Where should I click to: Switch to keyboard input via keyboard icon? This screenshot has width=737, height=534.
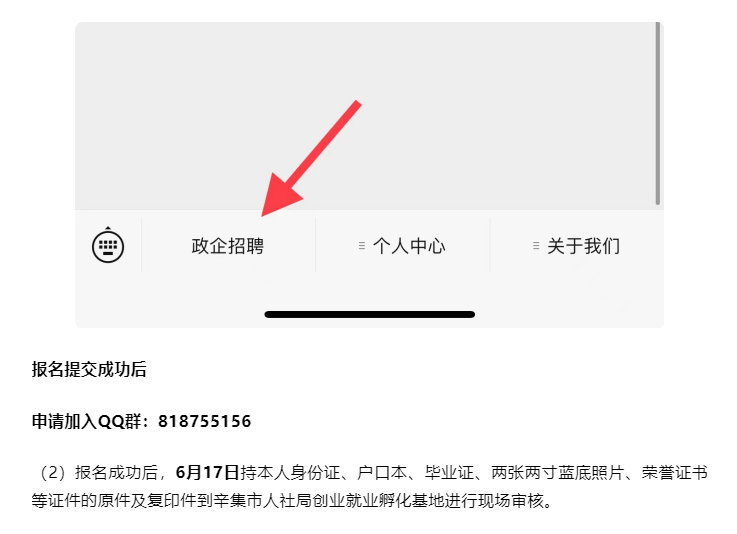(108, 245)
